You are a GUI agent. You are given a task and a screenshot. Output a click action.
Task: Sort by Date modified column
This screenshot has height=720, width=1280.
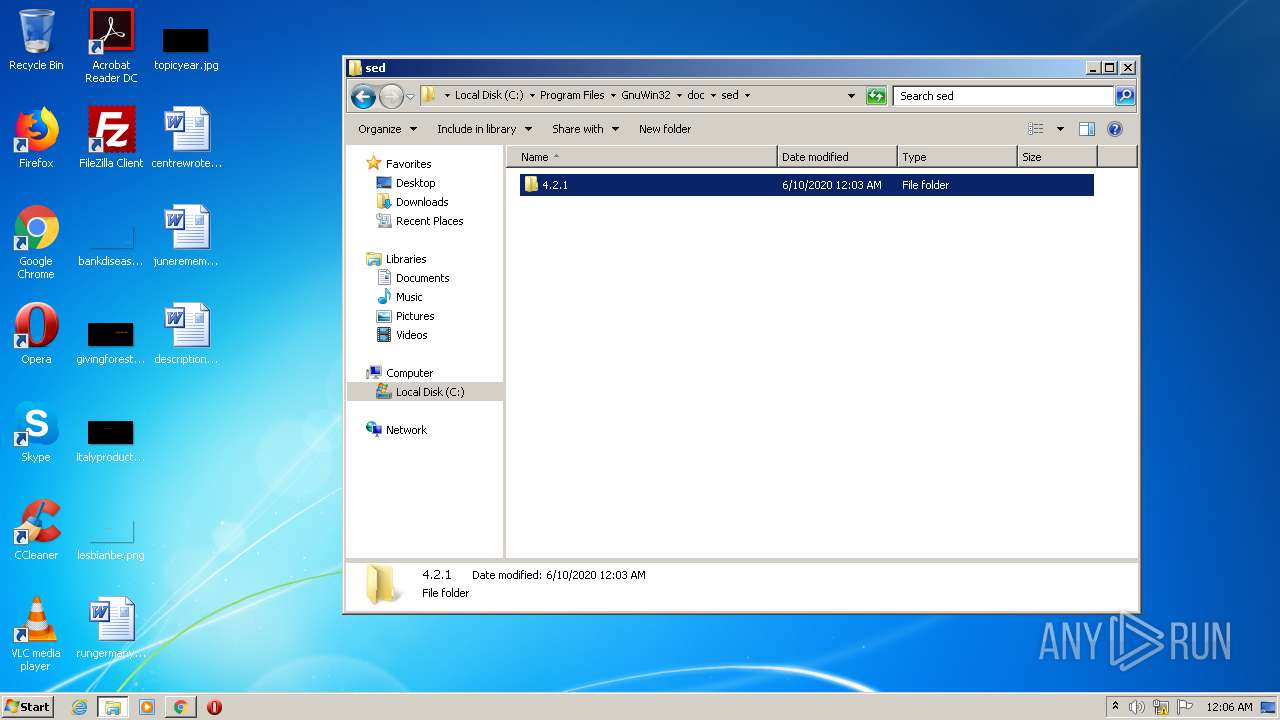click(837, 157)
